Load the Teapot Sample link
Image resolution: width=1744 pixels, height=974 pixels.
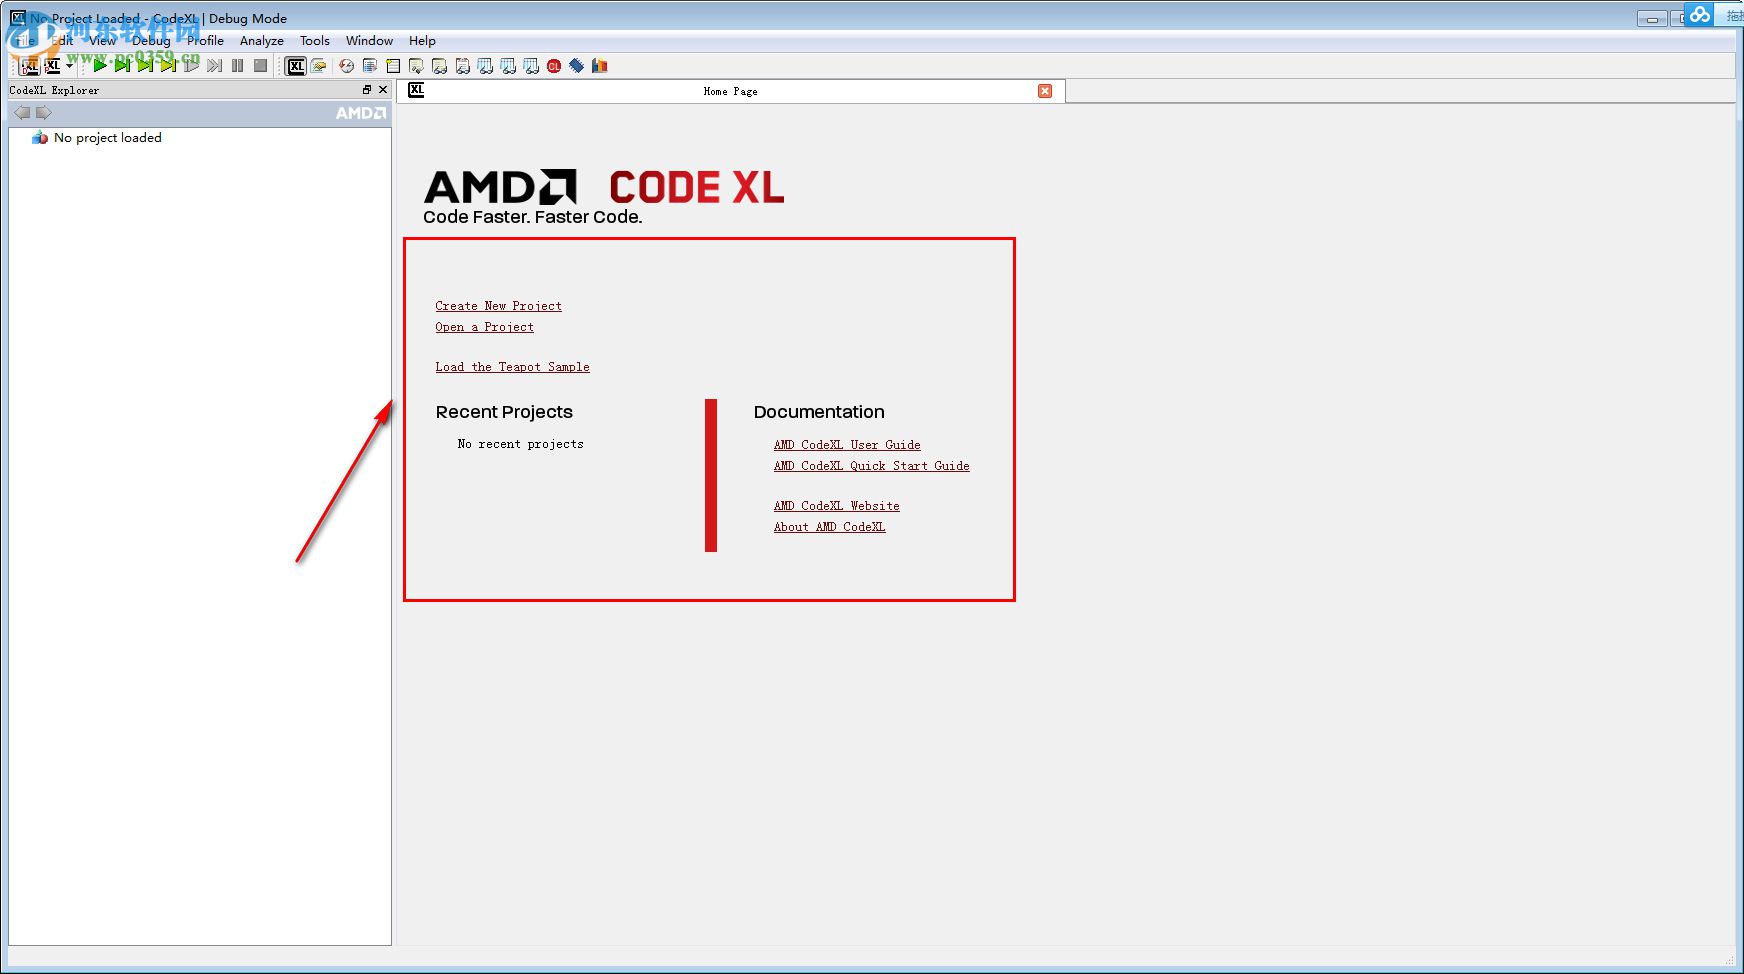512,367
